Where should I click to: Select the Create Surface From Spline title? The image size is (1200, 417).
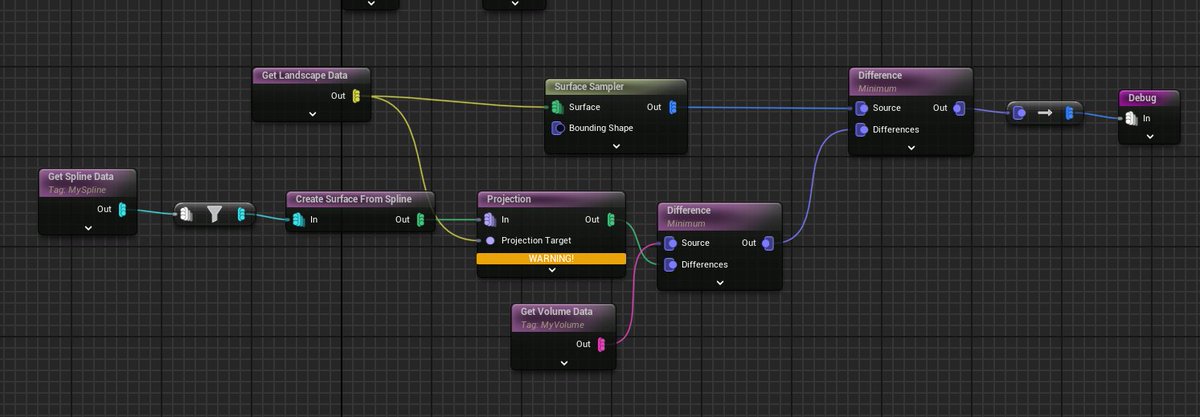pyautogui.click(x=354, y=199)
